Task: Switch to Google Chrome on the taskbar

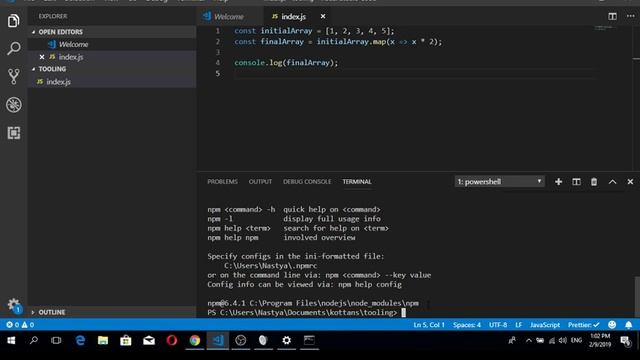Action: (195, 340)
